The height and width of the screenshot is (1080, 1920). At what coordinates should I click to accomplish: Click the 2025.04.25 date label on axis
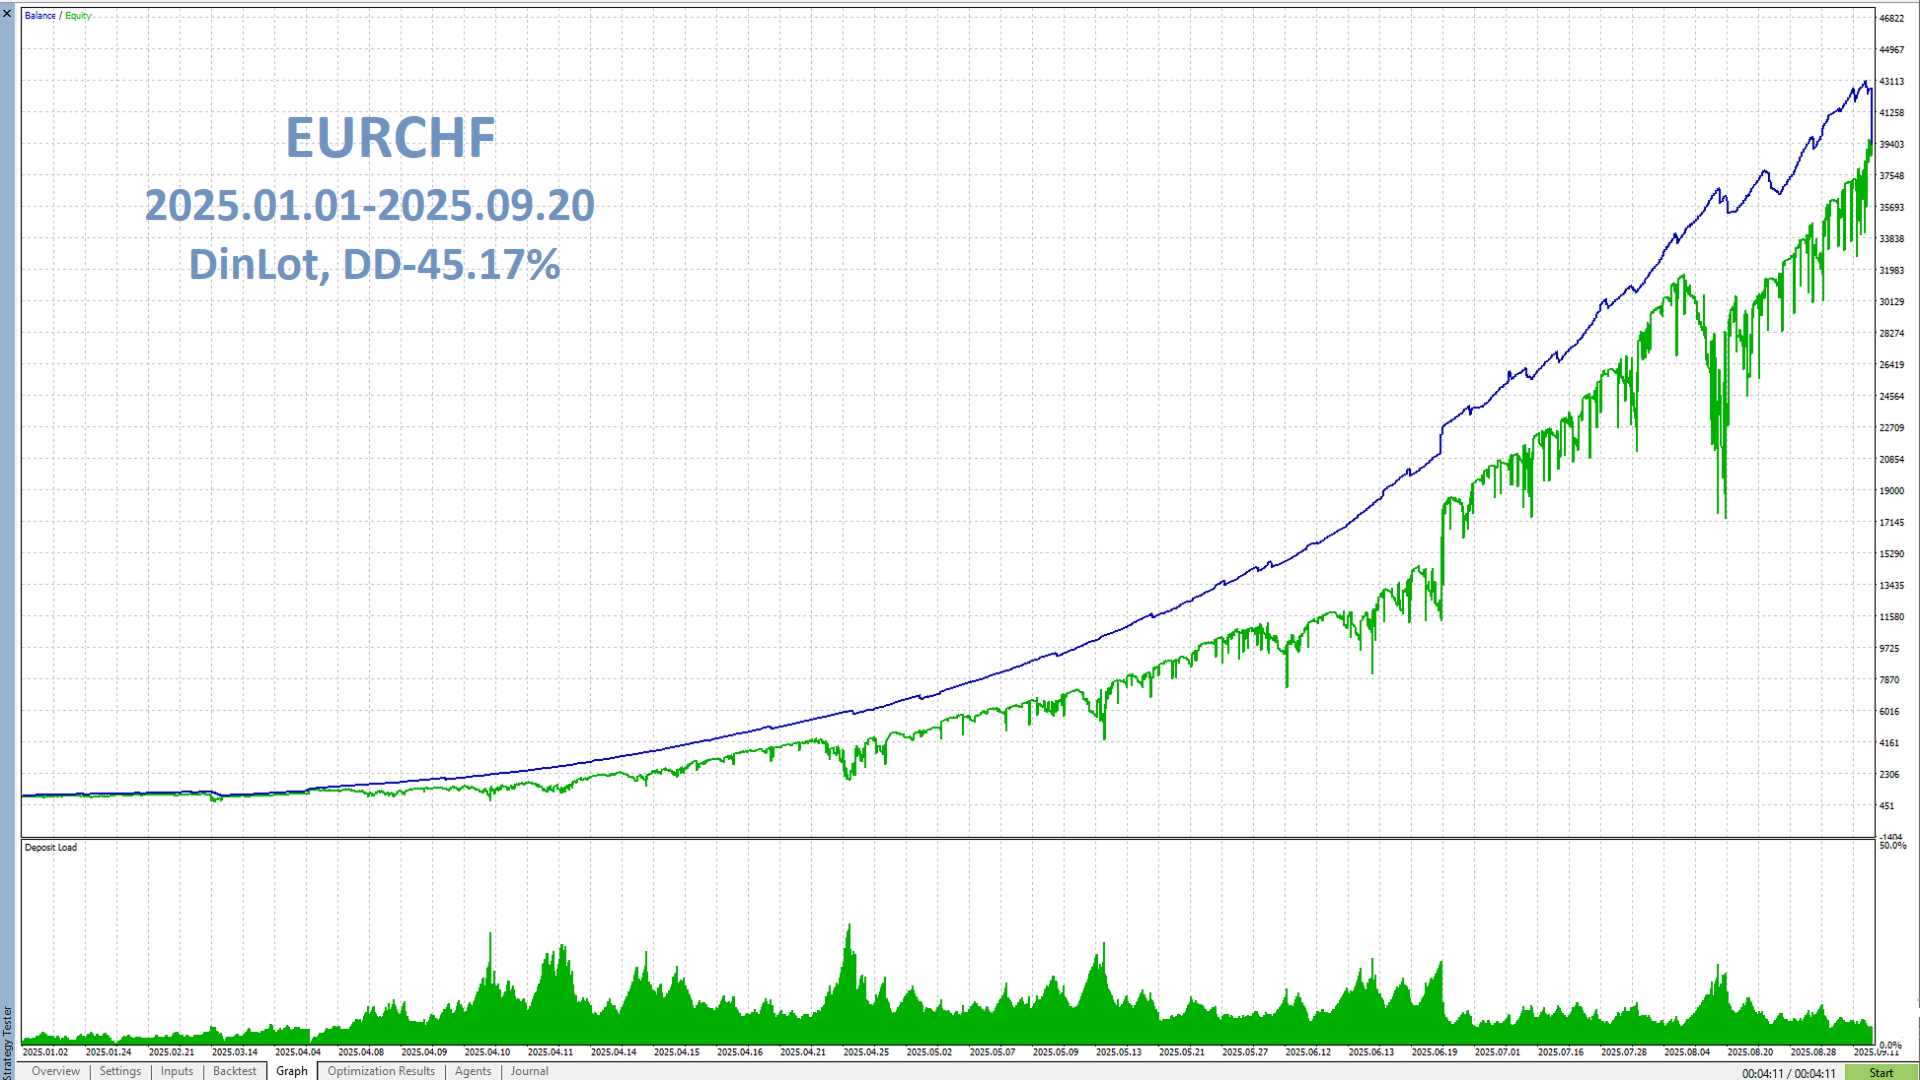click(x=866, y=1052)
